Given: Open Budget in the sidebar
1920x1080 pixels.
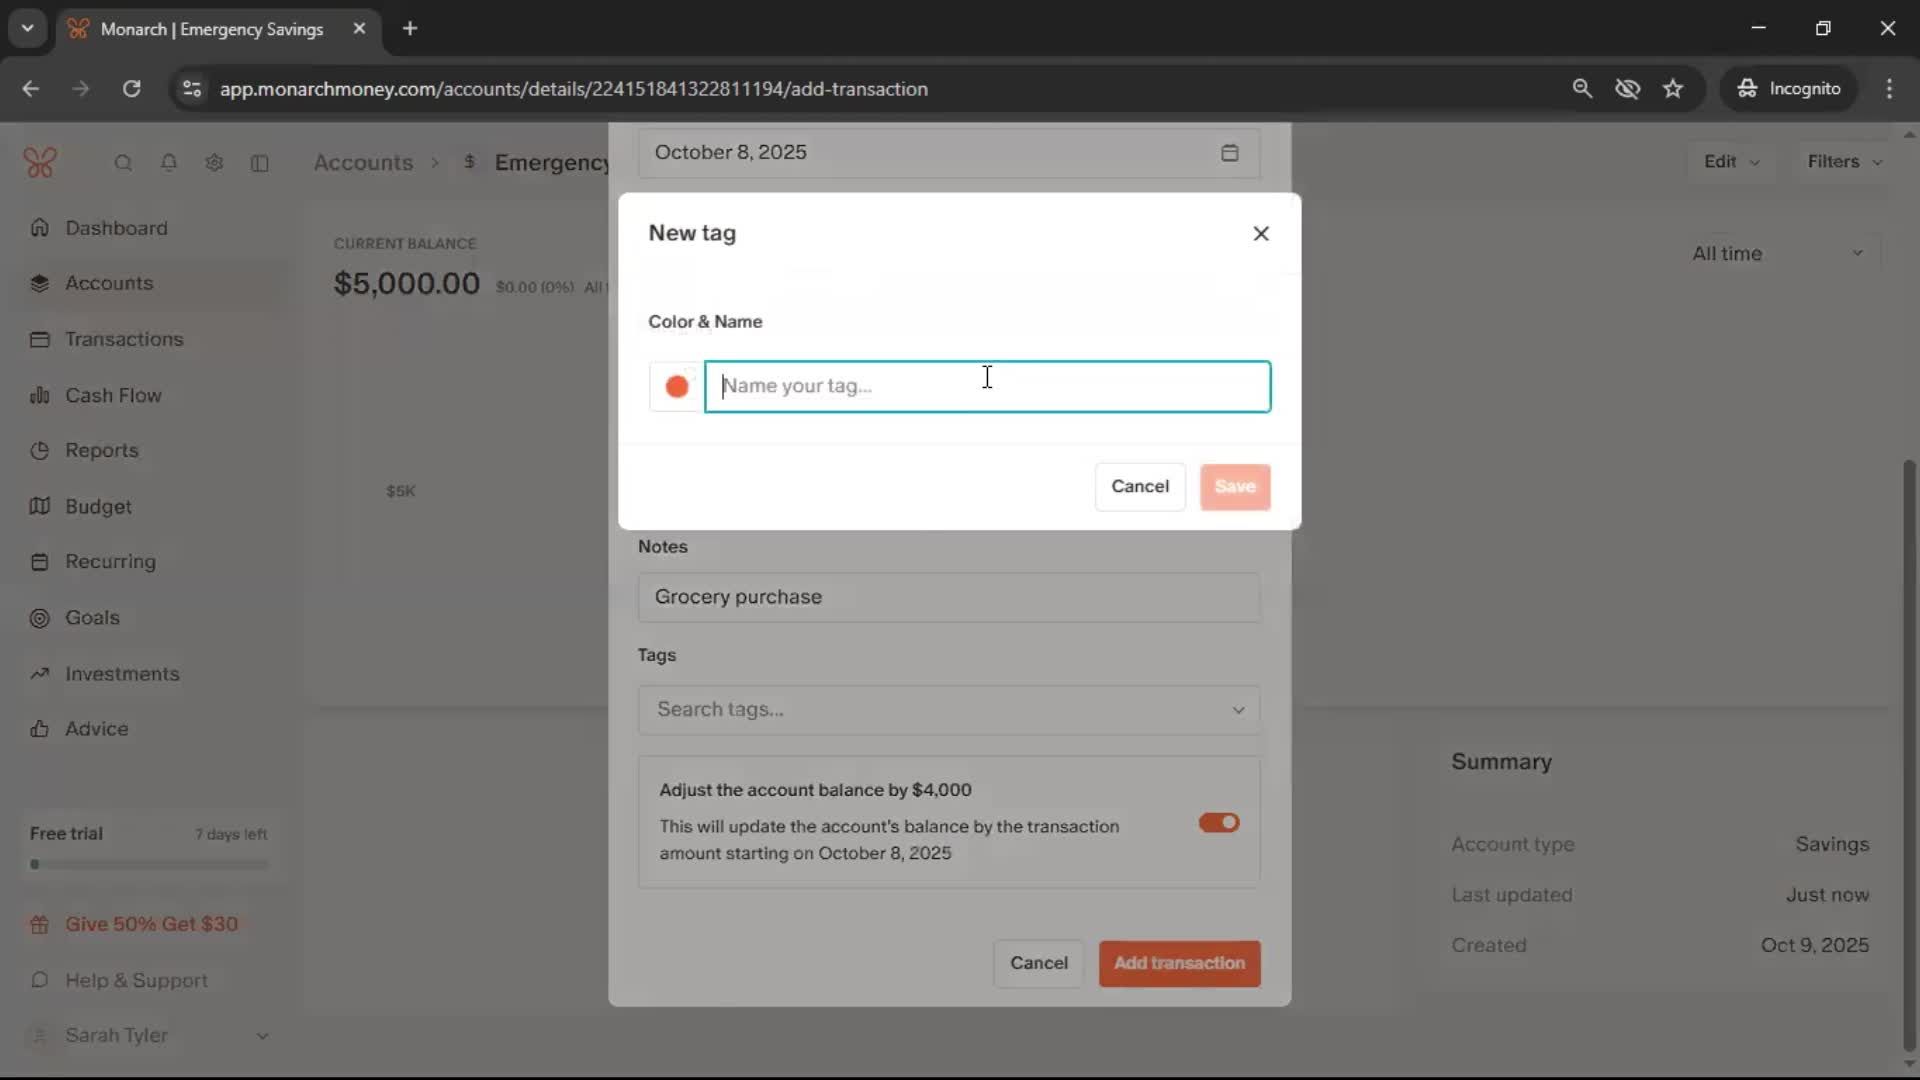Looking at the screenshot, I should point(98,507).
